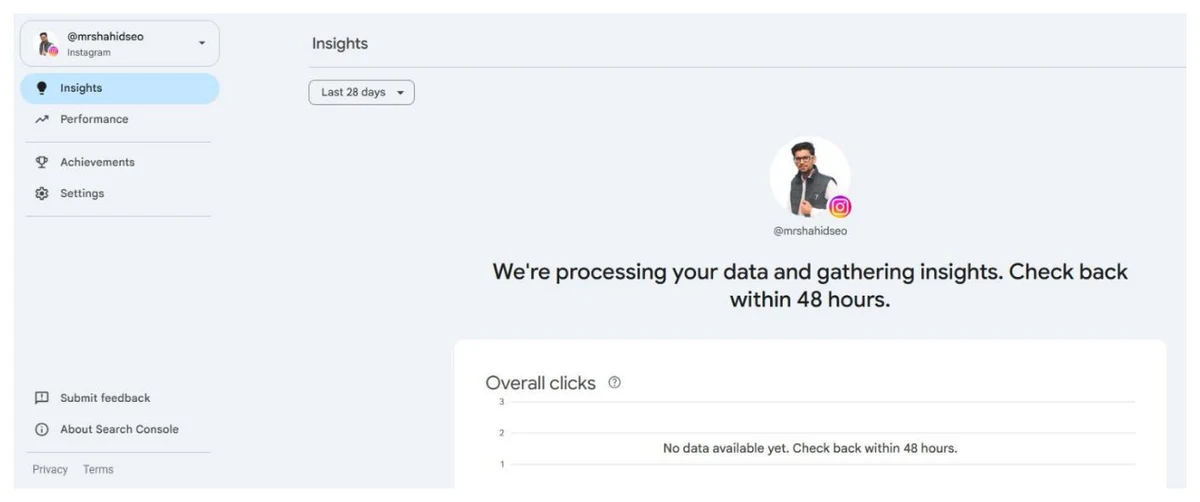Click the About Search Console info icon

[41, 429]
